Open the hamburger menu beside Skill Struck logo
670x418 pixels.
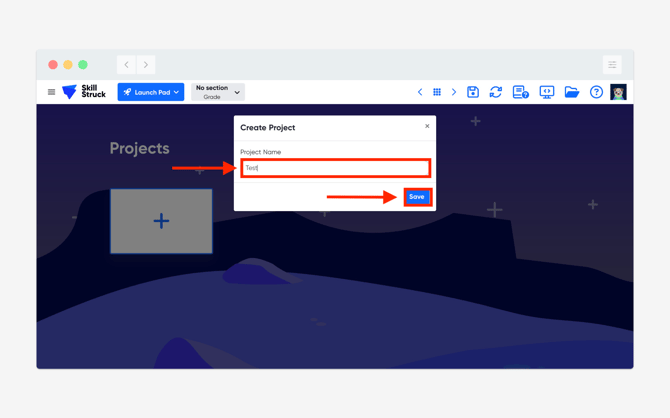tap(52, 92)
